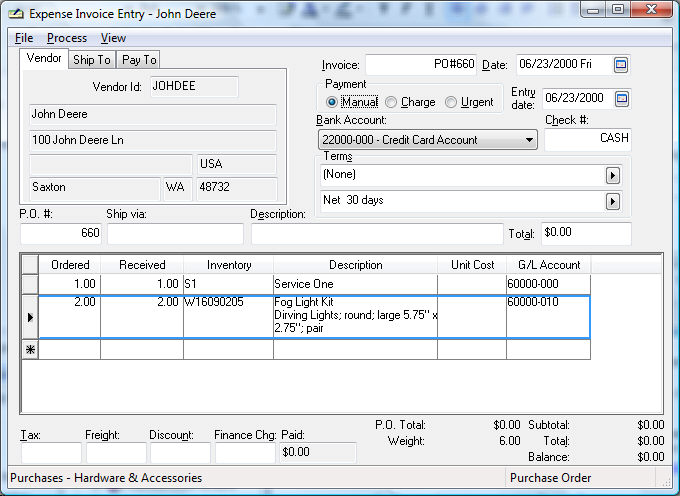Click the Received column header
This screenshot has height=496, width=680.
tap(142, 264)
